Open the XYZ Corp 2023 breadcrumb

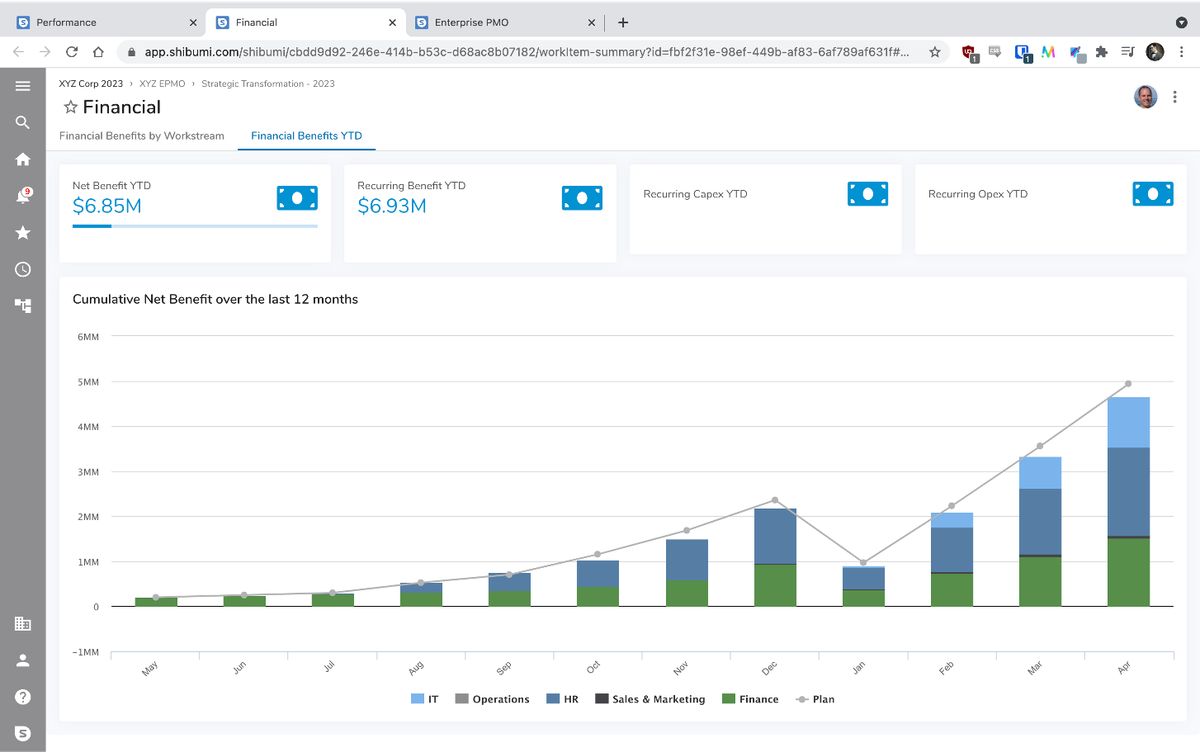pyautogui.click(x=90, y=84)
